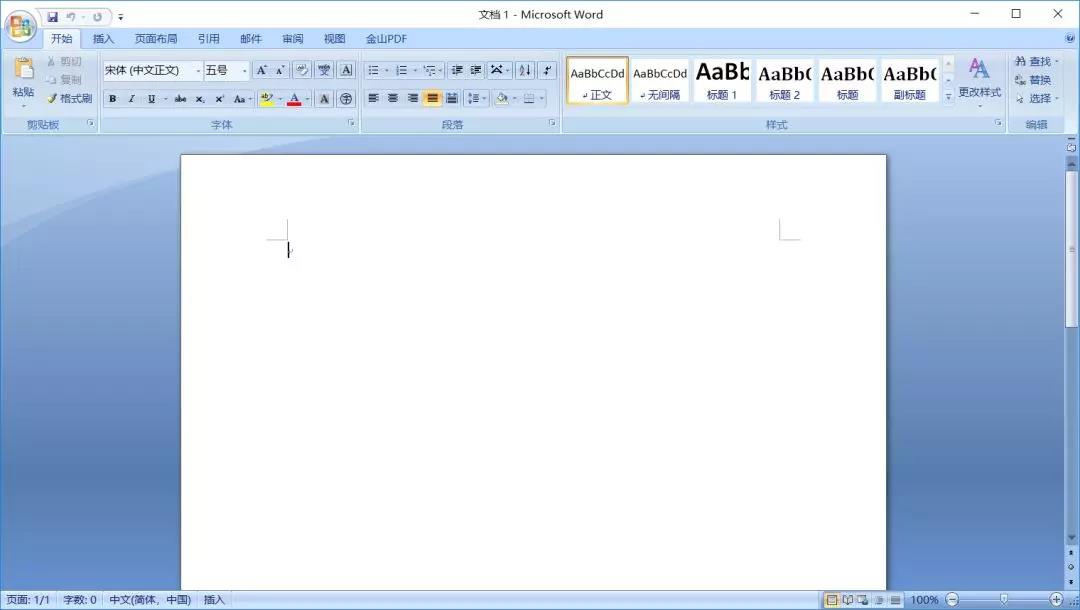Toggle bold formatting
Image resolution: width=1080 pixels, height=610 pixels.
[x=113, y=97]
